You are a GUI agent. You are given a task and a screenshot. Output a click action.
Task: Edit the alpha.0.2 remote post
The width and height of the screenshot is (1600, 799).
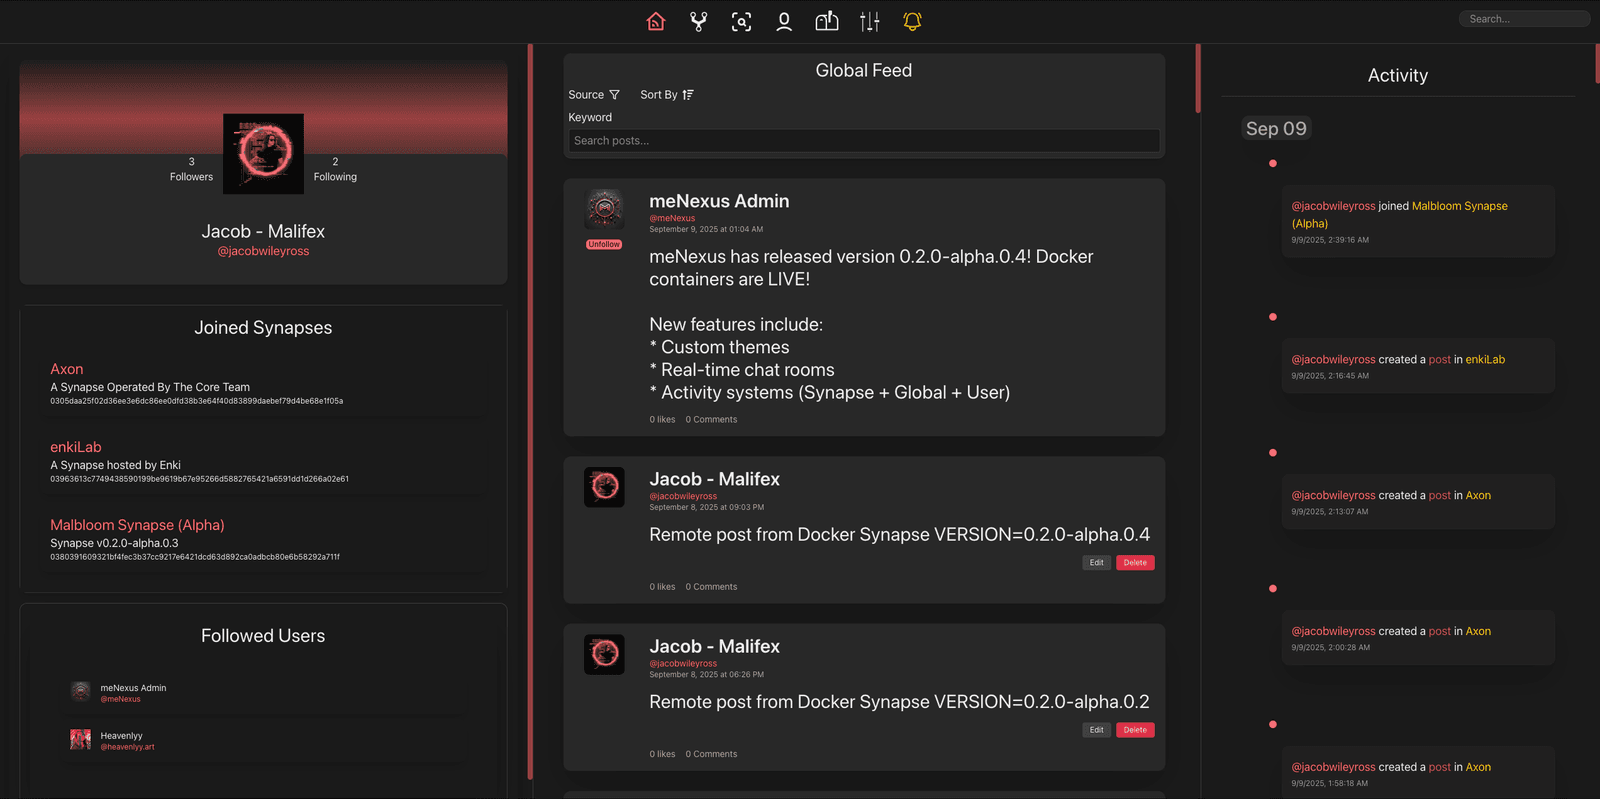tap(1096, 730)
